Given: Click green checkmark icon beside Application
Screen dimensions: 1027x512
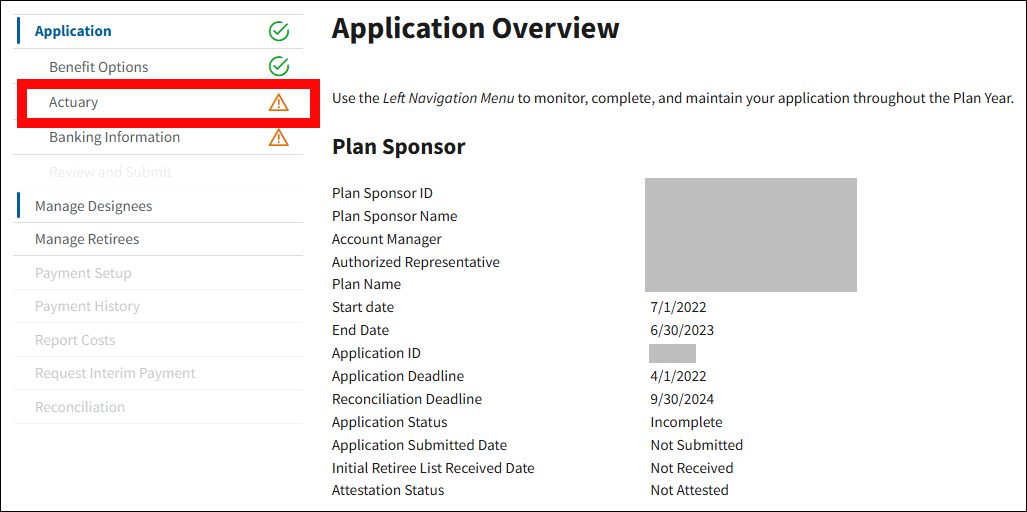Looking at the screenshot, I should point(279,31).
